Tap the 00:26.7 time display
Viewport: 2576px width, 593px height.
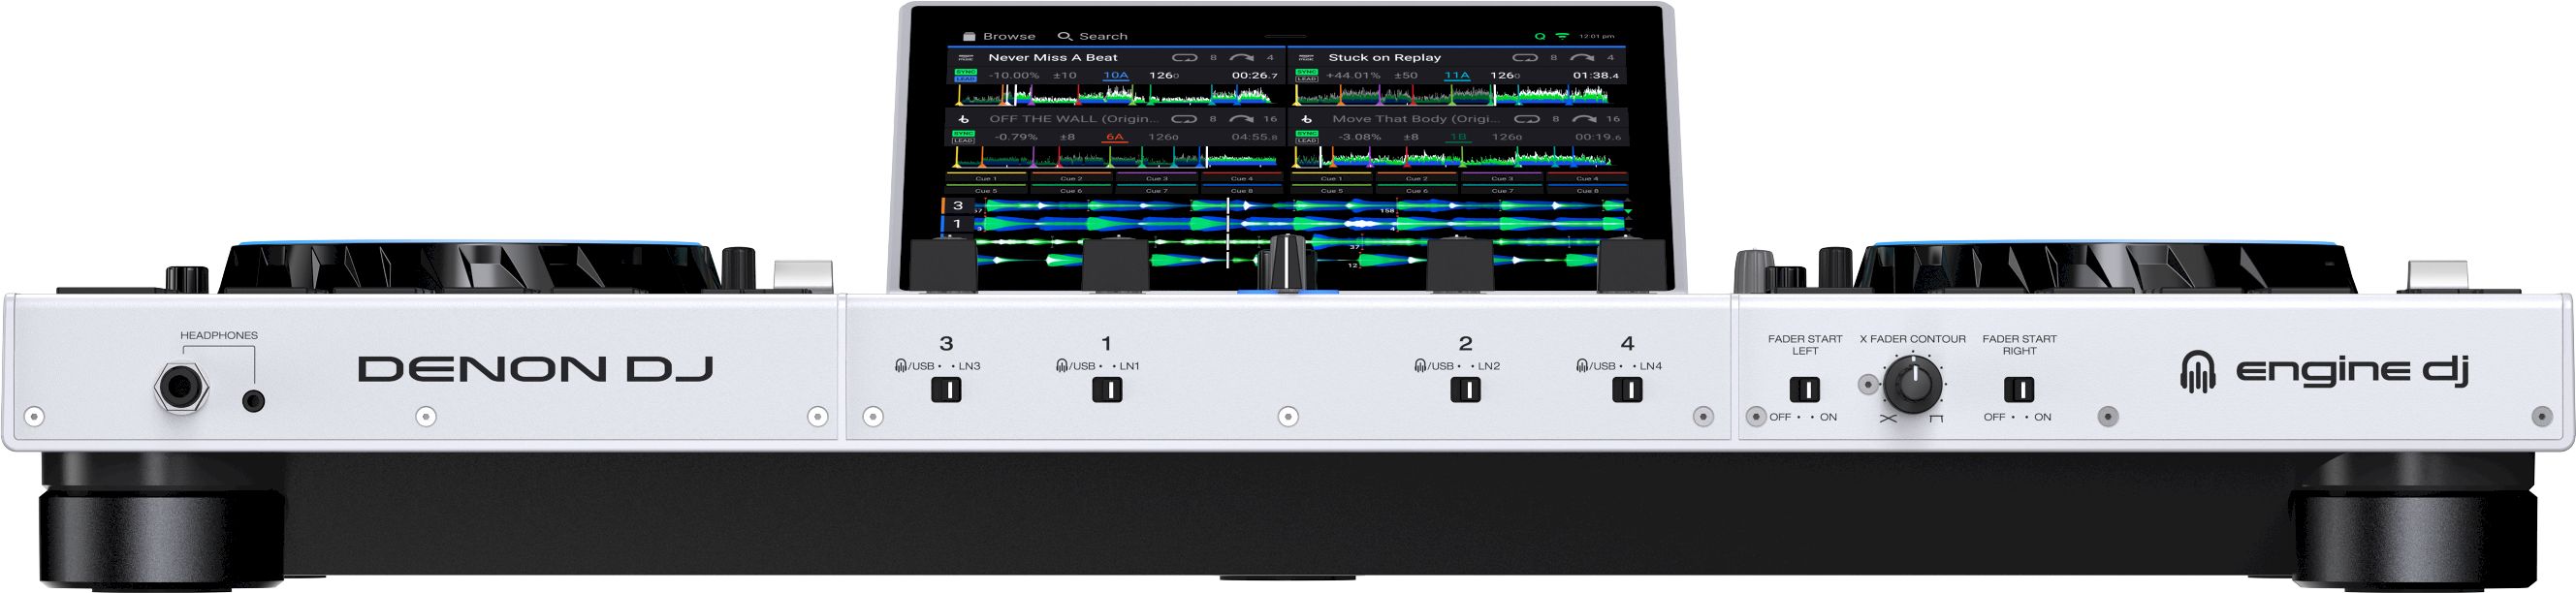click(x=1255, y=75)
